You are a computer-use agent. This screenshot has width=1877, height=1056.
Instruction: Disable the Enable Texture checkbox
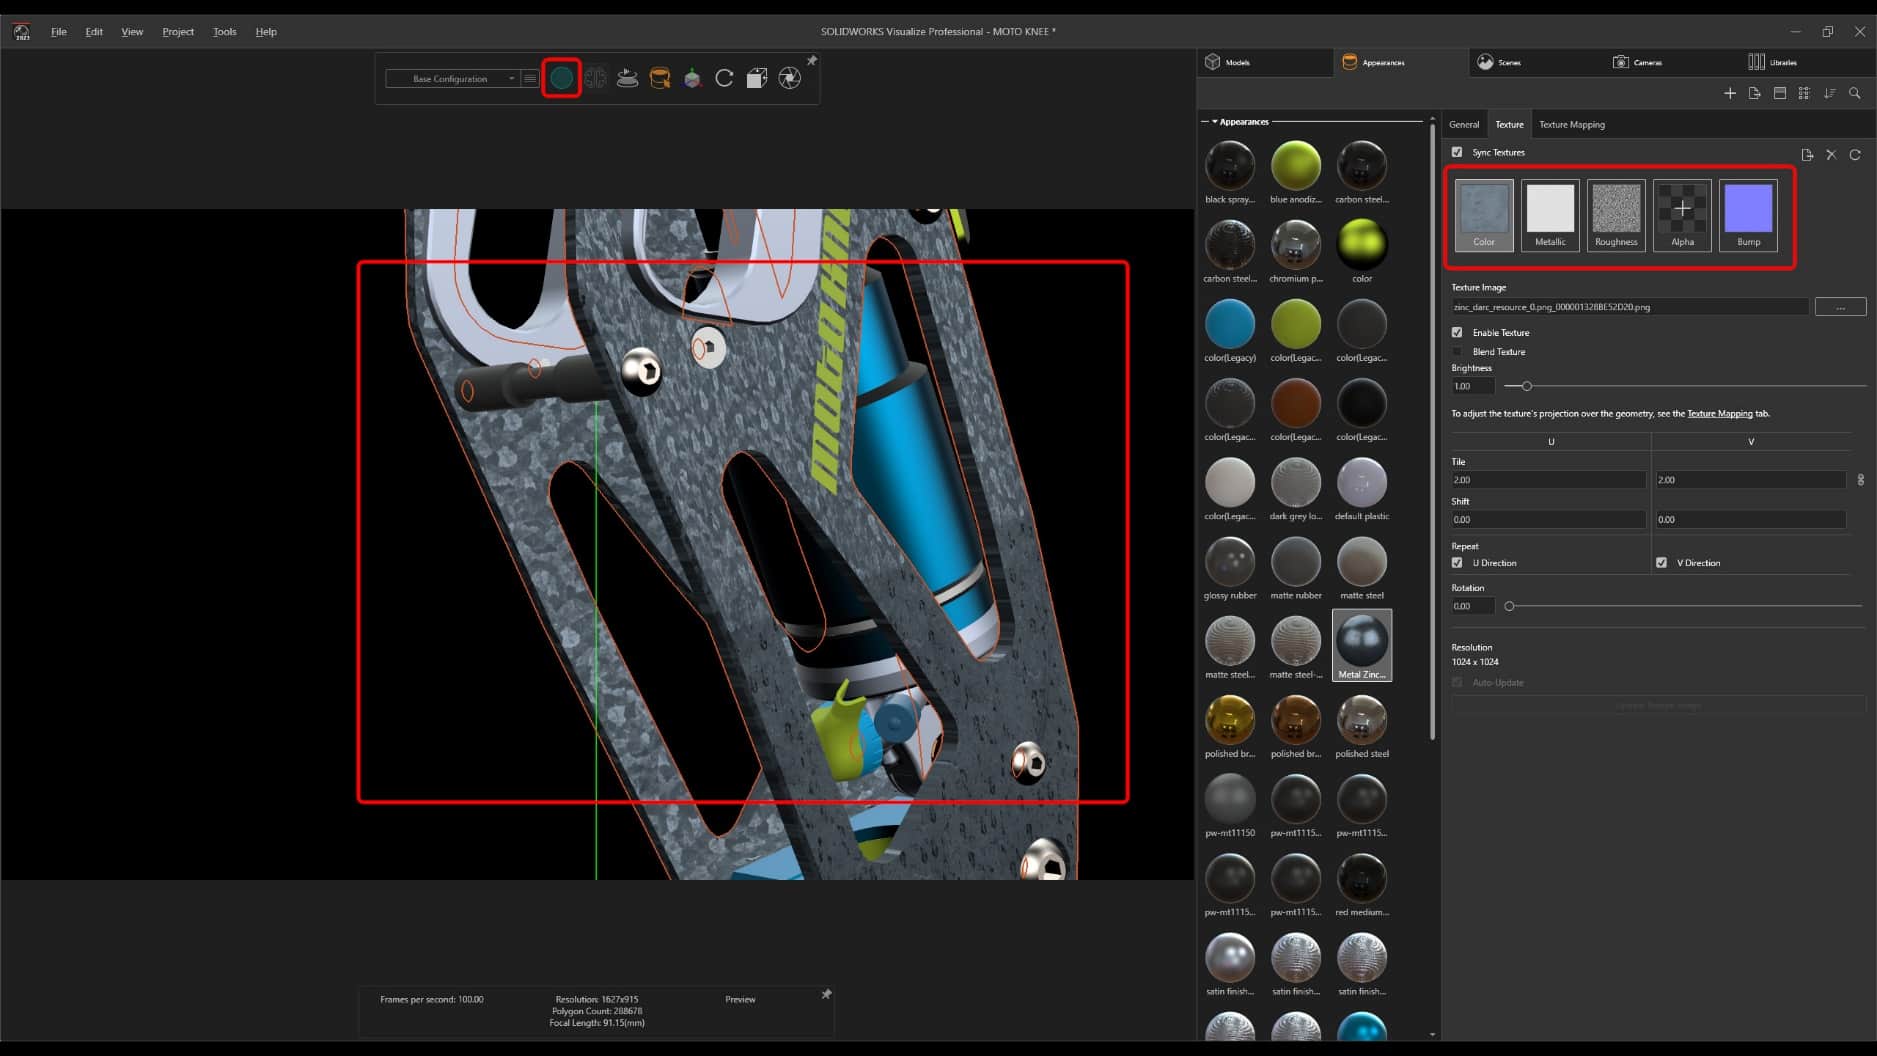point(1458,332)
